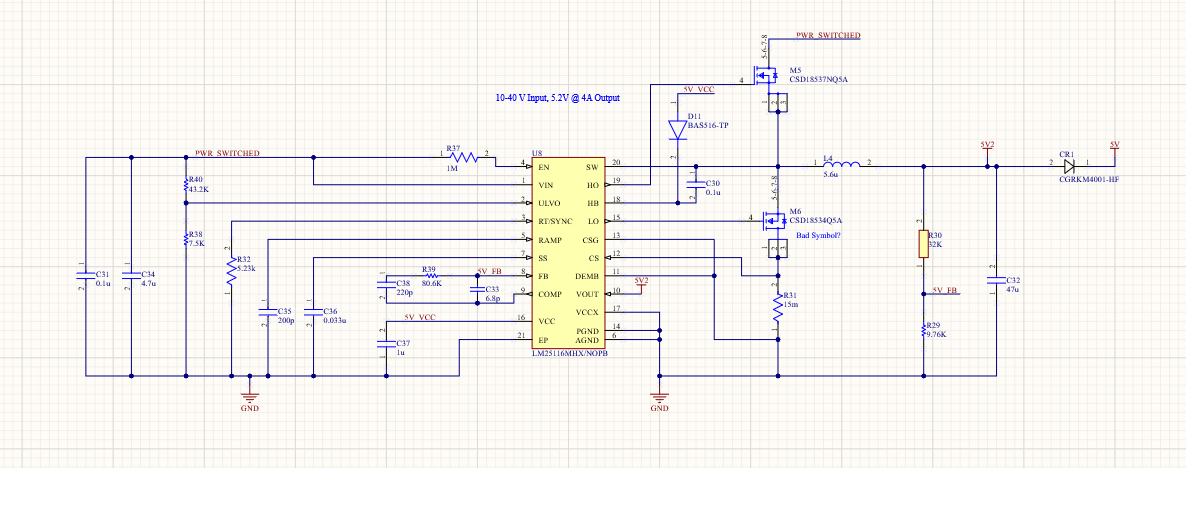Select the R40 resistor symbol
The height and width of the screenshot is (523, 1186).
[x=185, y=185]
